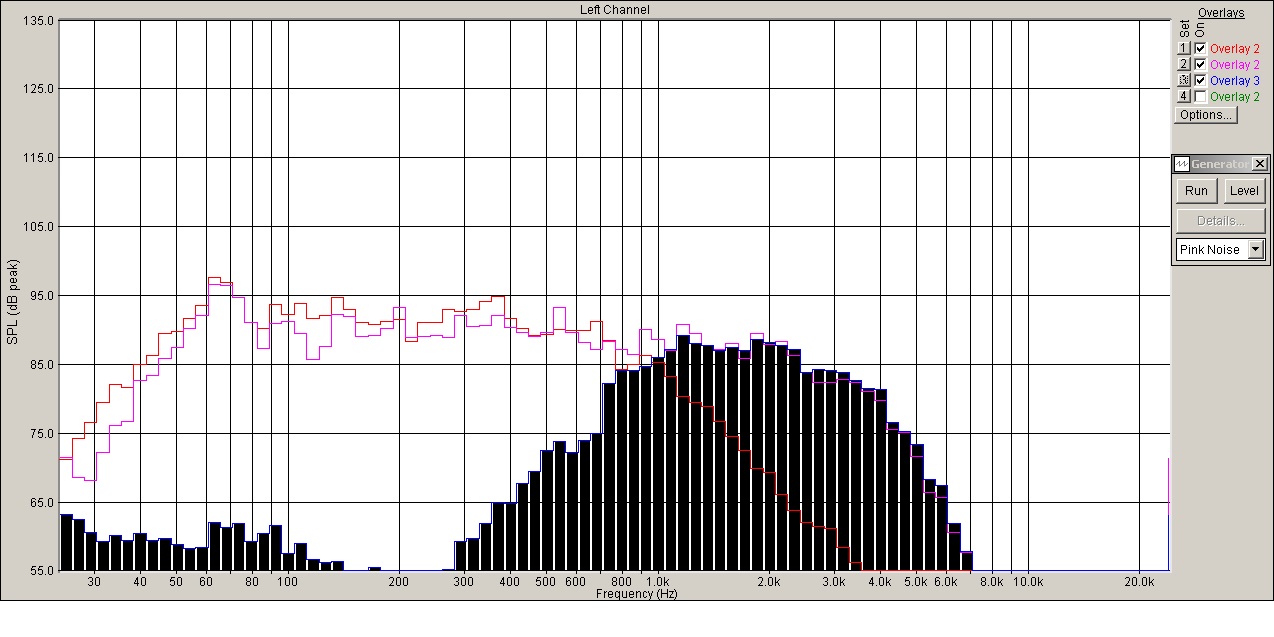Uncheck the red Overlay 2 checkbox
1274x637 pixels.
pyautogui.click(x=1200, y=48)
